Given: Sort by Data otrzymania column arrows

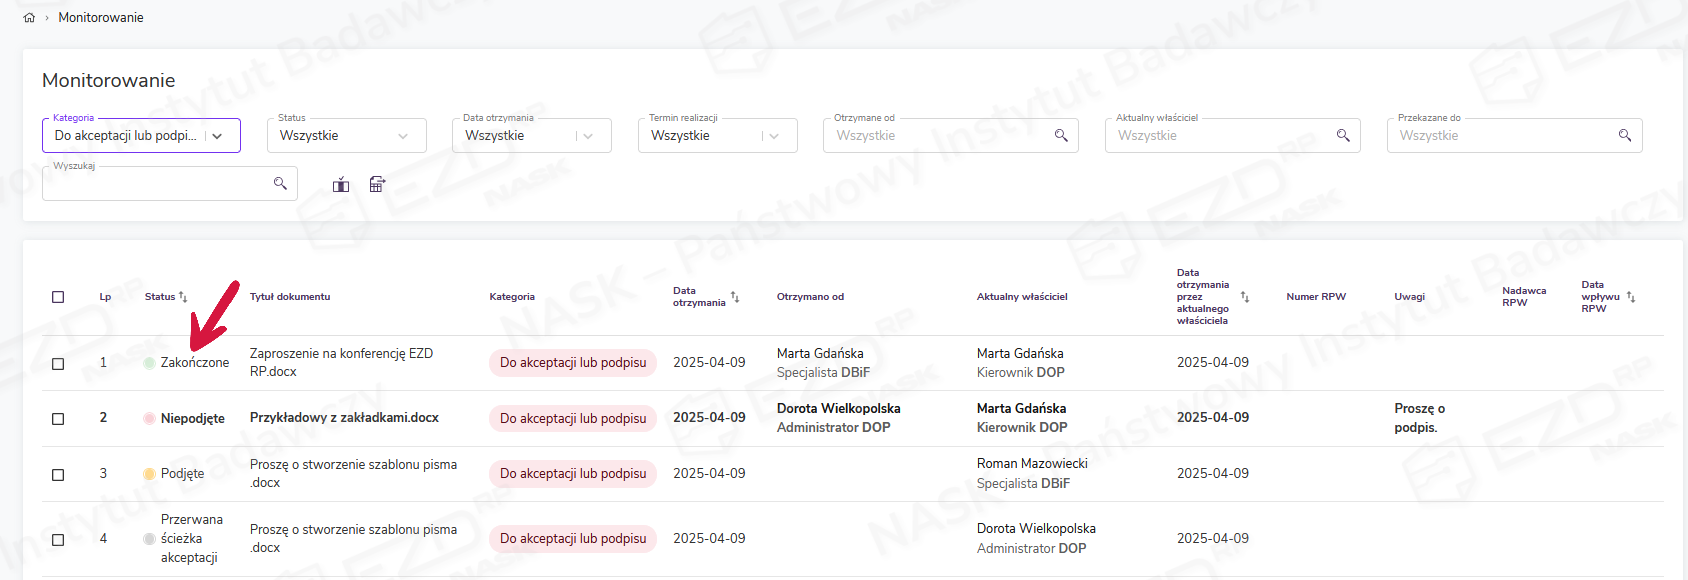Looking at the screenshot, I should pyautogui.click(x=735, y=297).
